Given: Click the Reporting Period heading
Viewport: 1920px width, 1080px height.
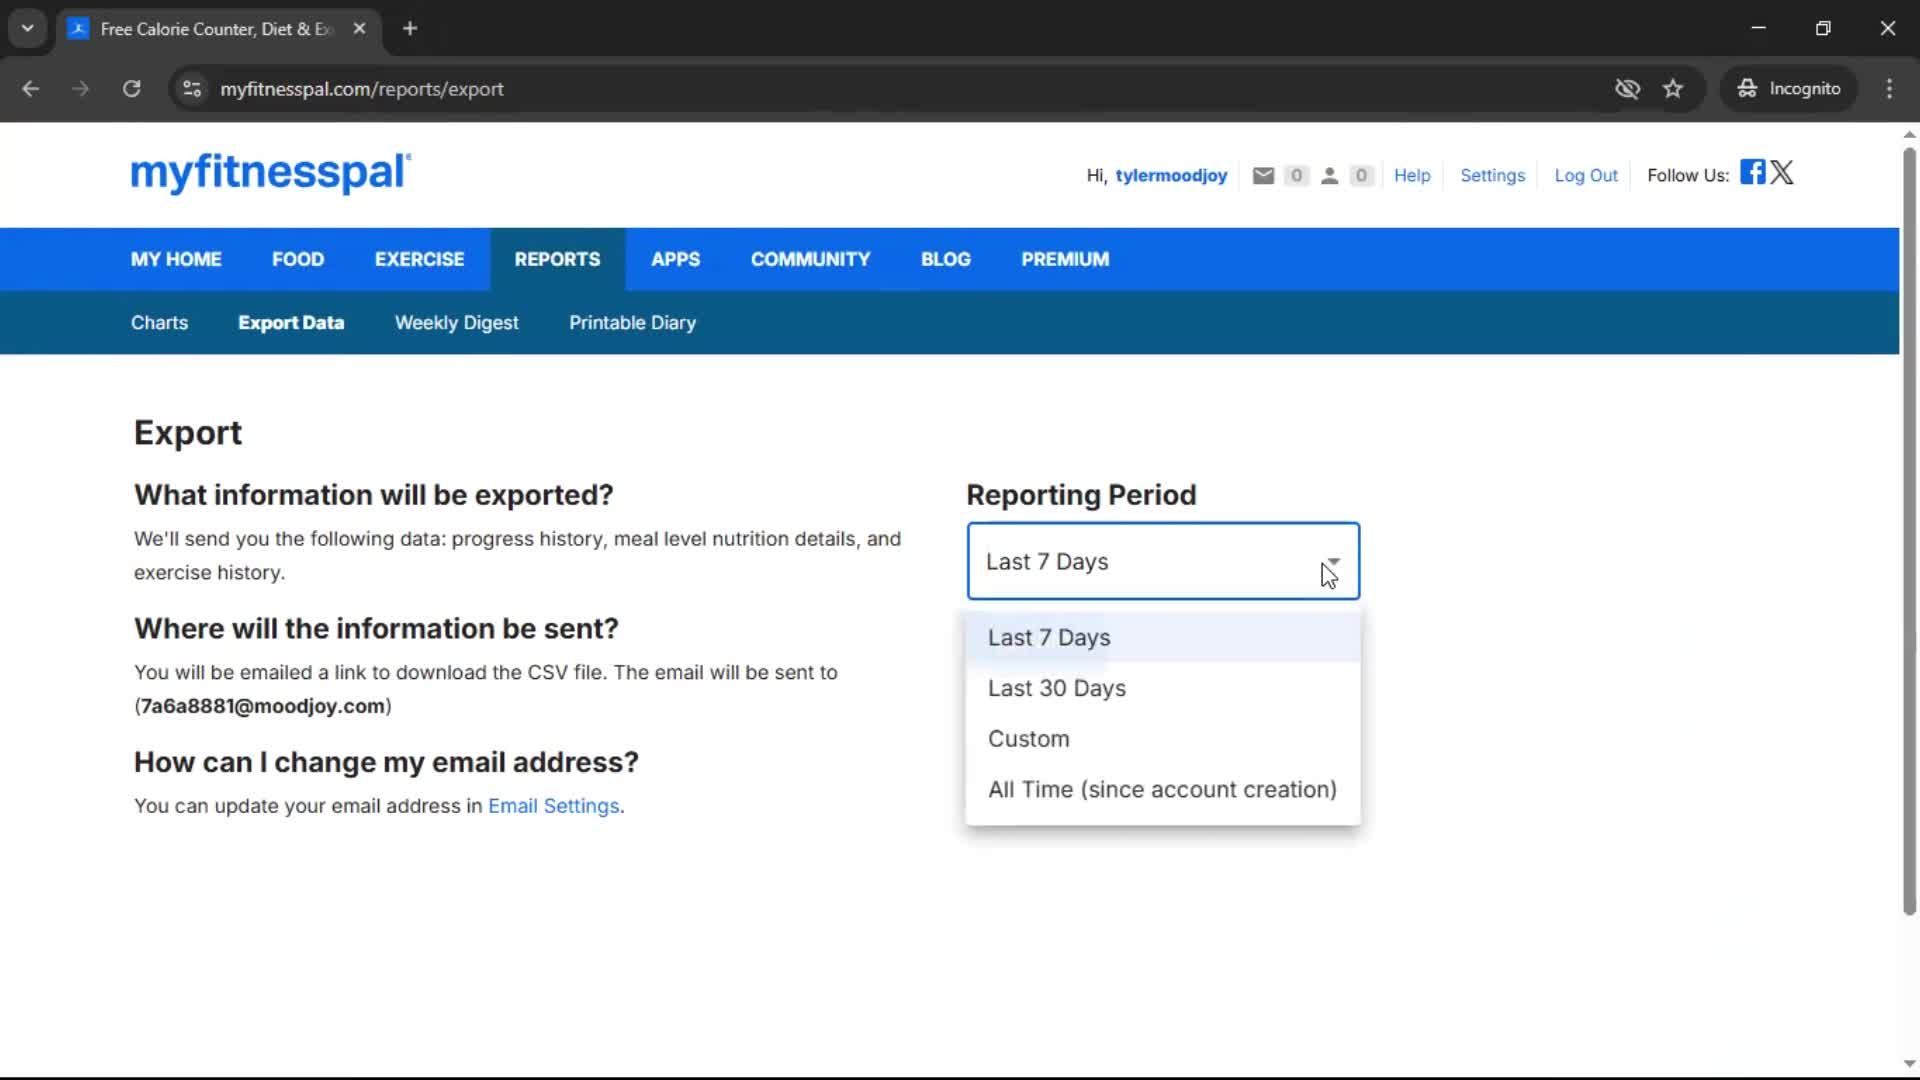Looking at the screenshot, I should [x=1081, y=495].
